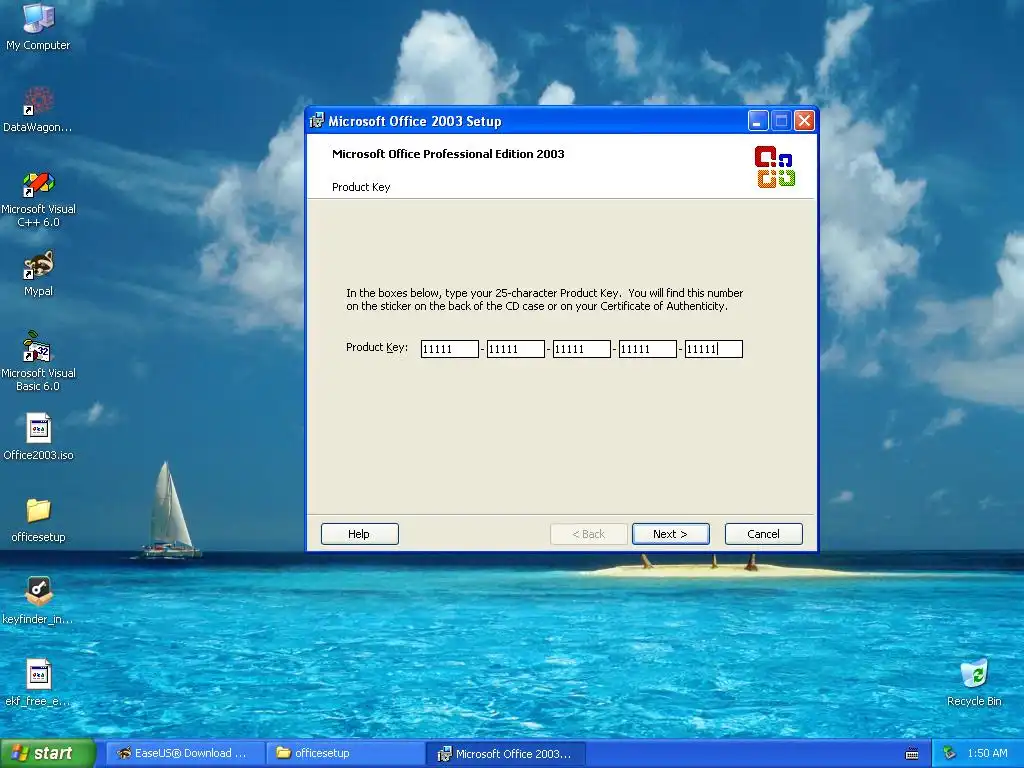This screenshot has width=1024, height=768.
Task: Click the Office setup title bar icon
Action: point(317,121)
